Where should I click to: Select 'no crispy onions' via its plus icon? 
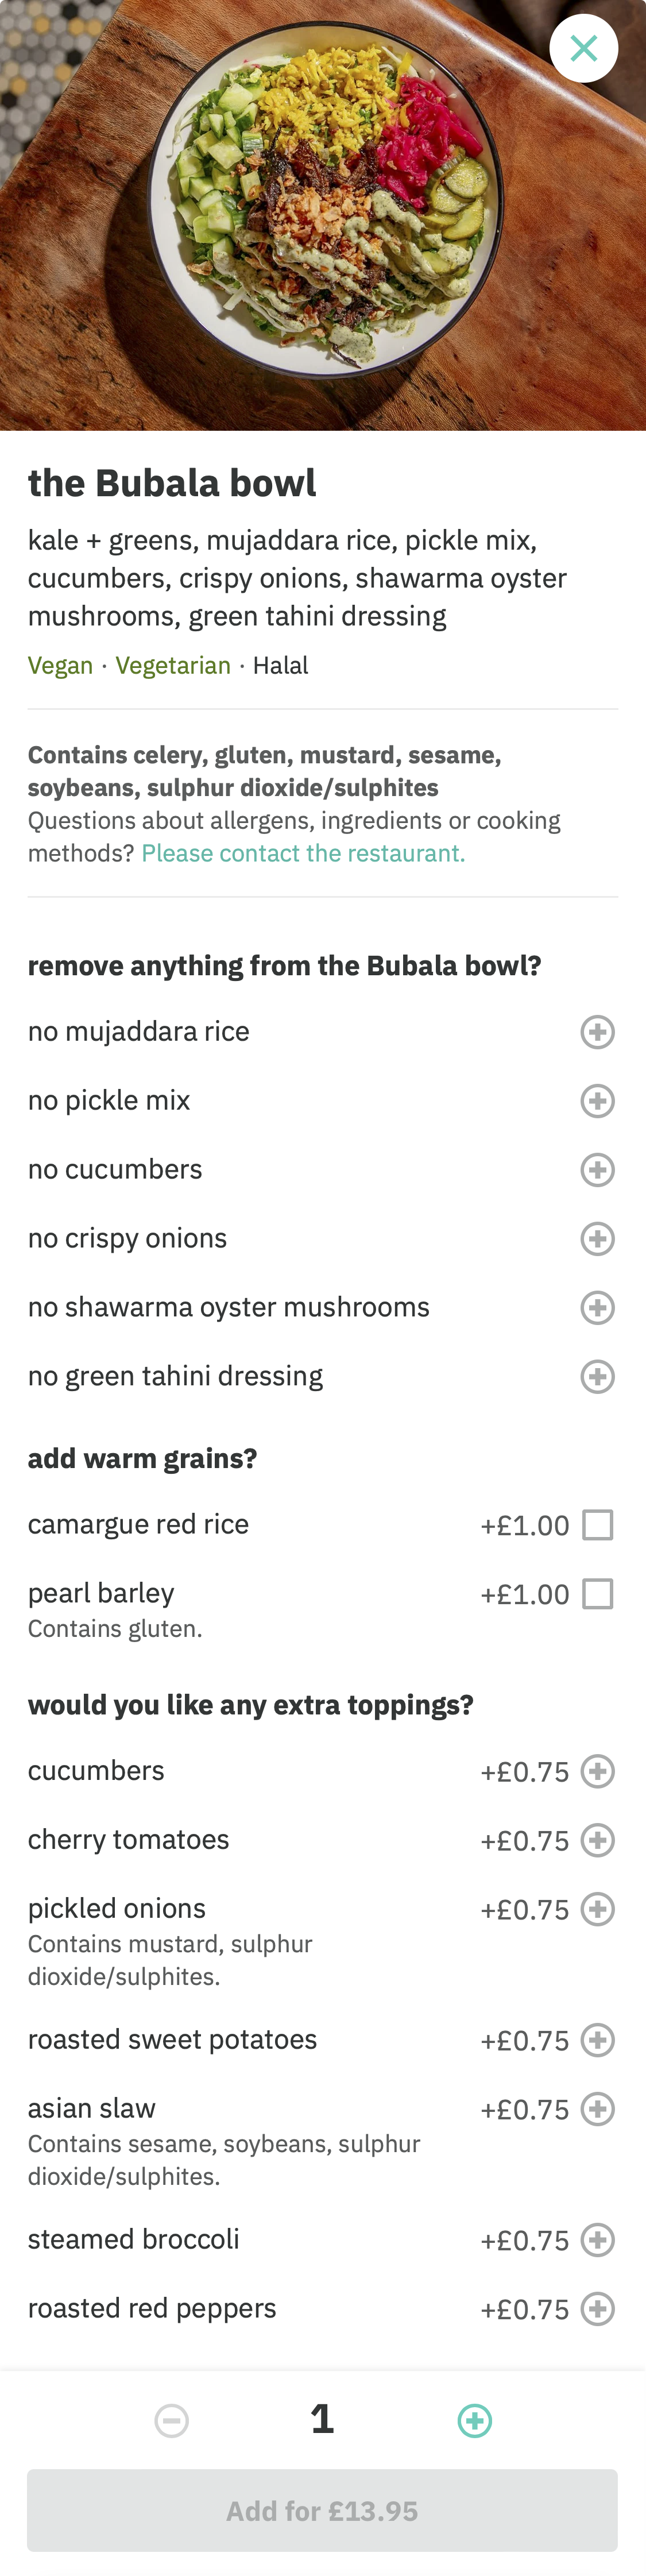click(x=597, y=1238)
